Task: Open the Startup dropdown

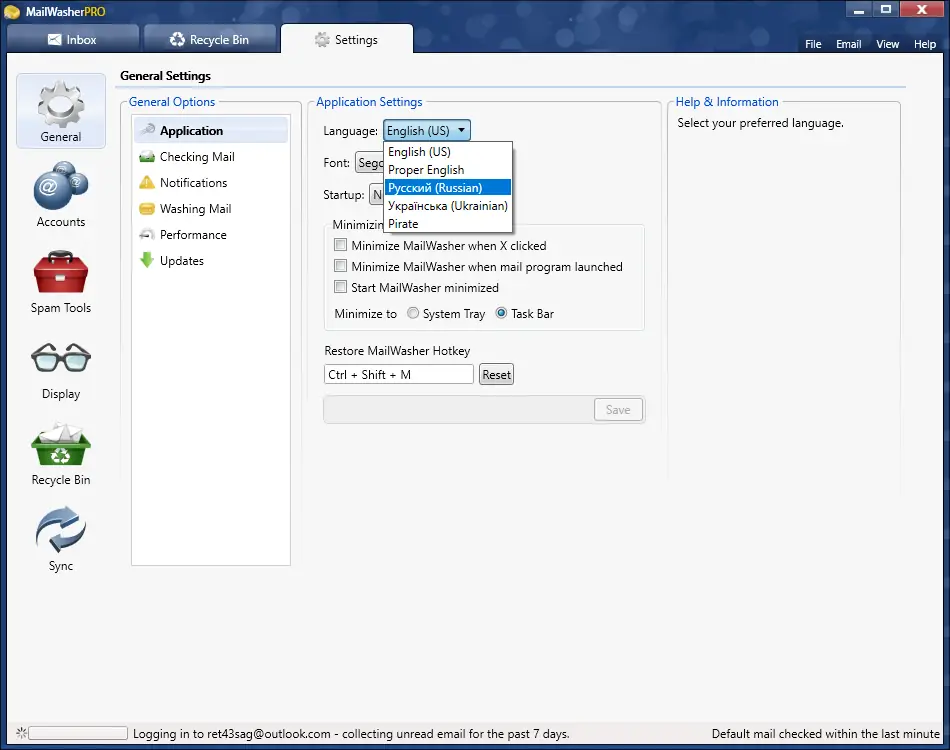Action: coord(376,194)
